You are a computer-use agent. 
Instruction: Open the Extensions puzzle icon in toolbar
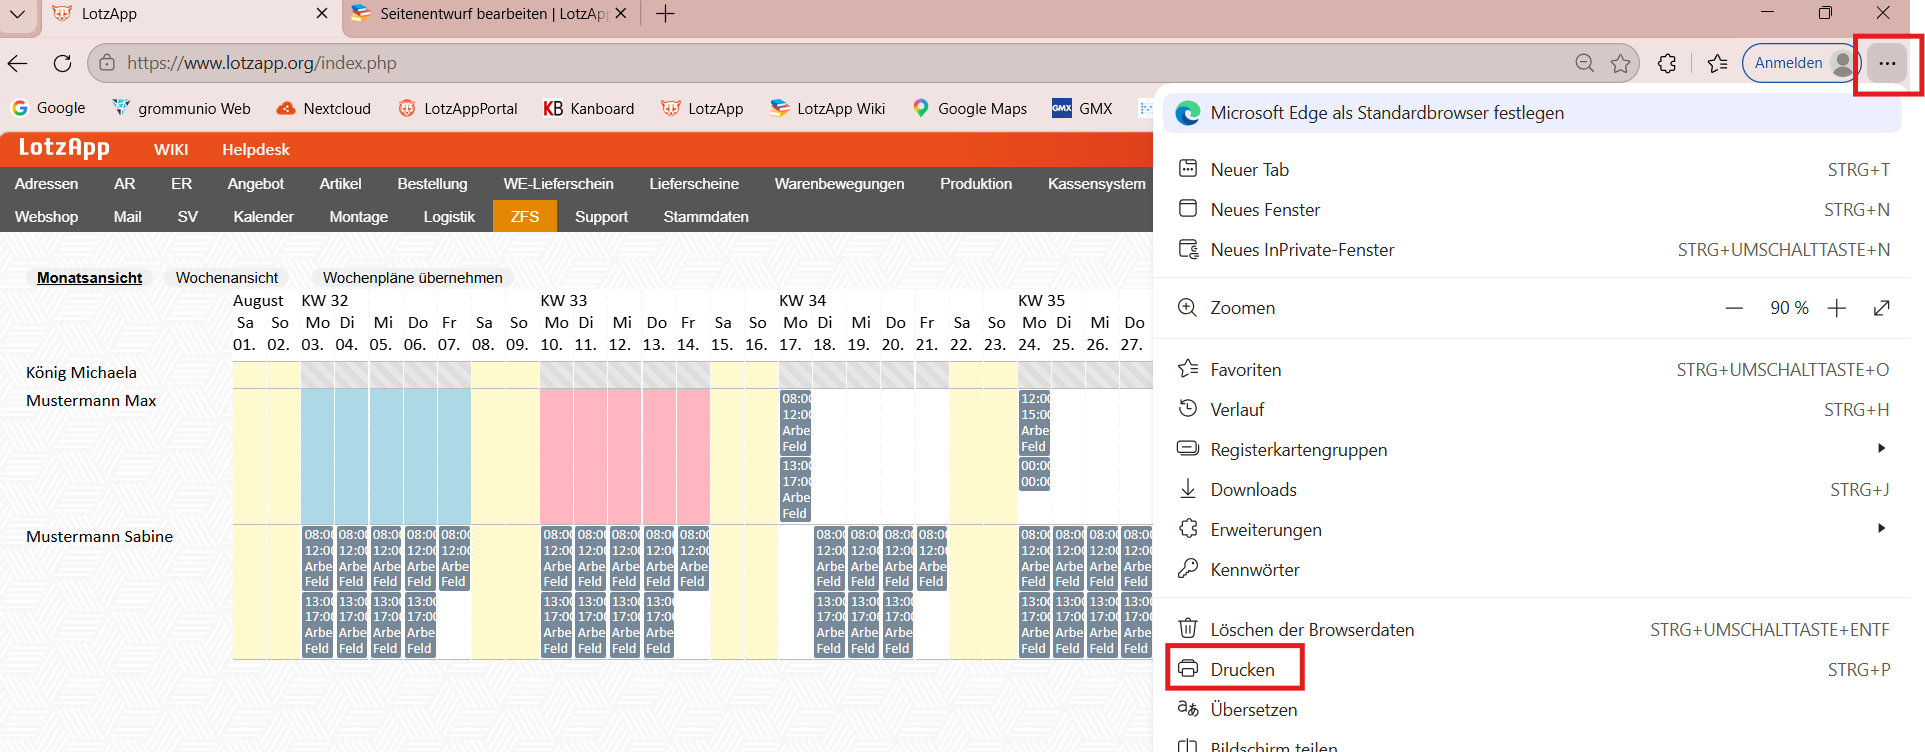(1667, 63)
